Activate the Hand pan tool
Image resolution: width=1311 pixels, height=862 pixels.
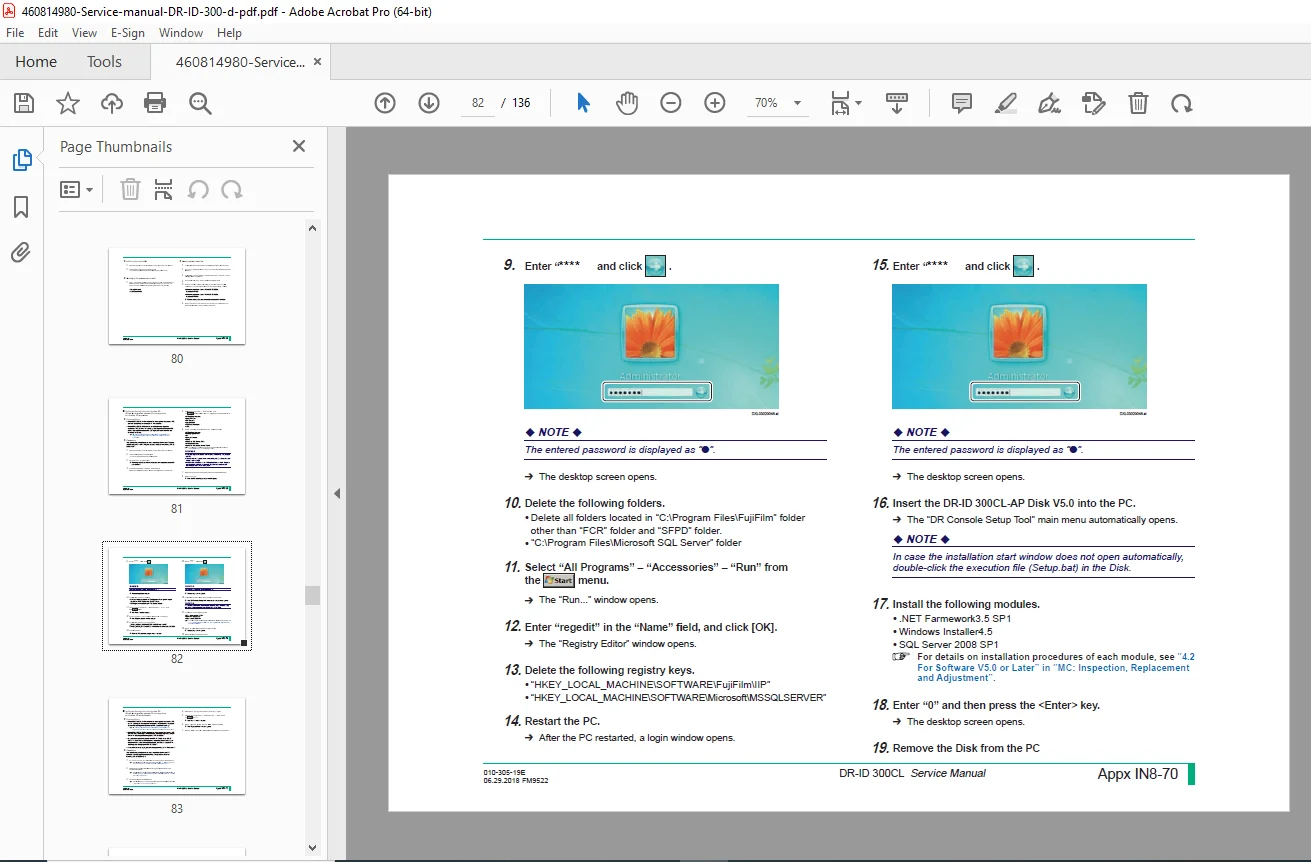pos(627,103)
